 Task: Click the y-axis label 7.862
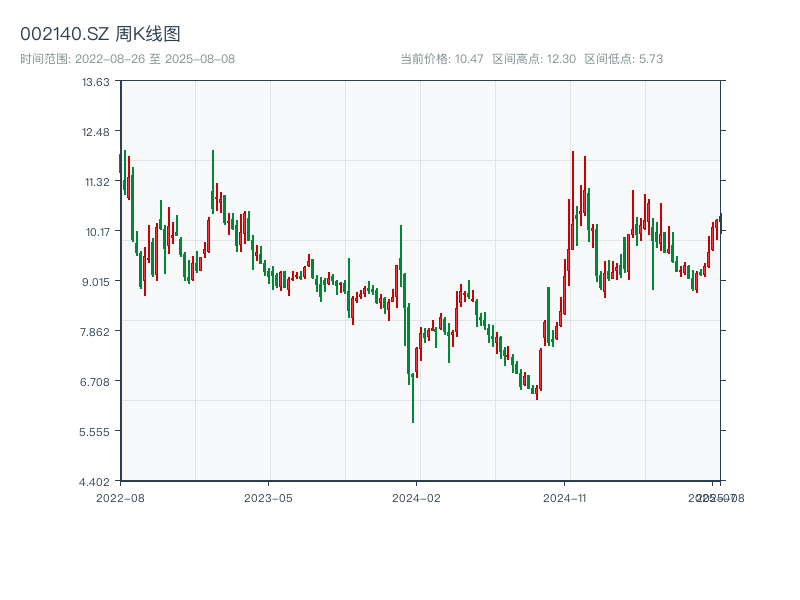point(94,332)
